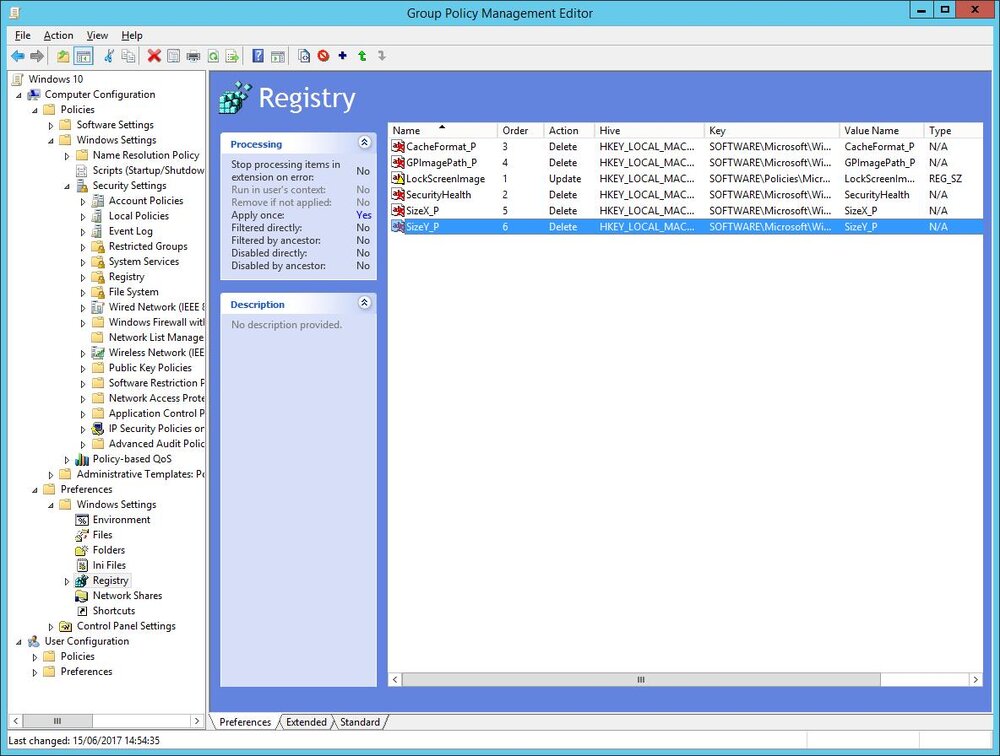Select Registry under Preferences Windows Settings

pyautogui.click(x=110, y=581)
